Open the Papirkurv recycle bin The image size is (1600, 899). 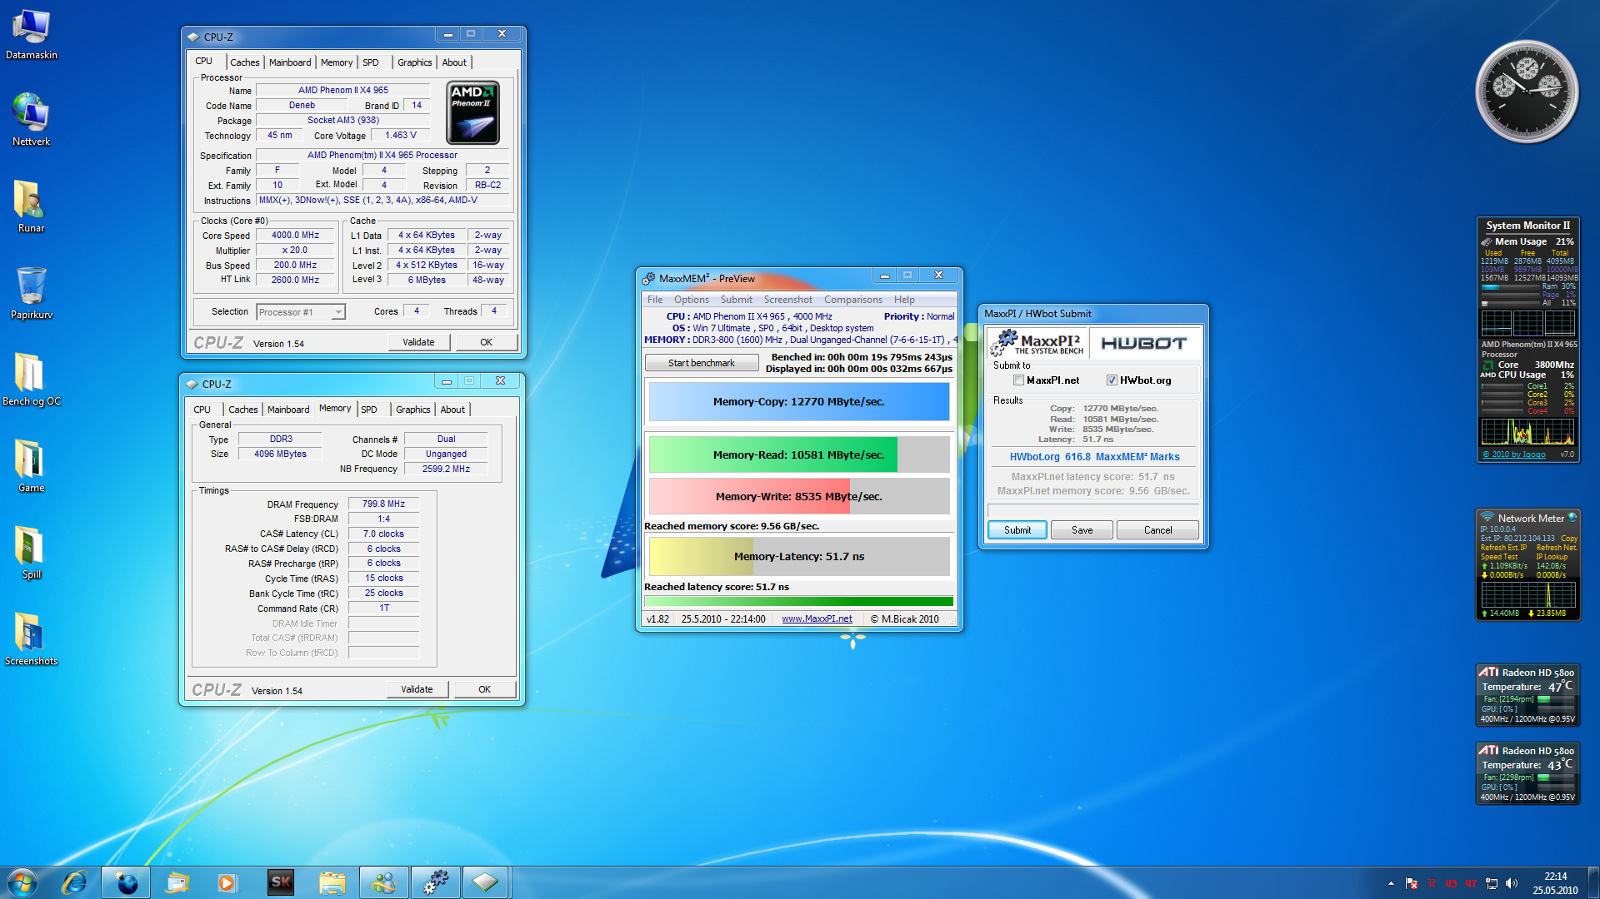(31, 293)
